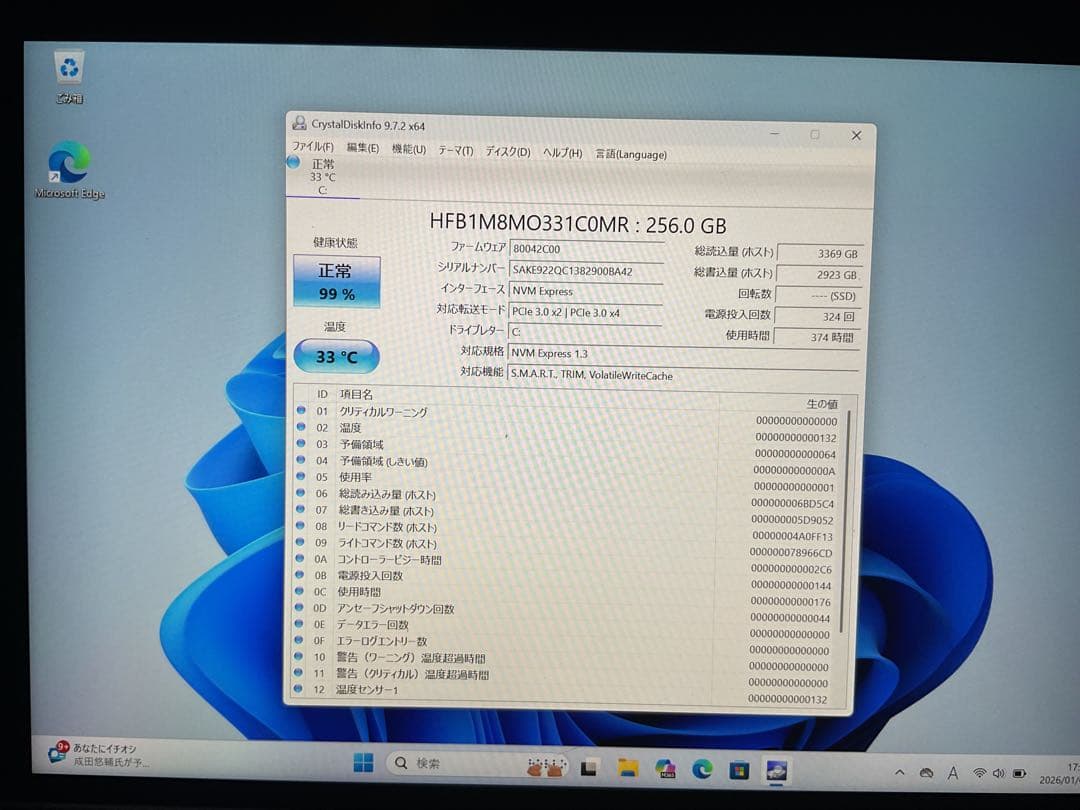Click the Microsoft Edge desktop shortcut

click(69, 170)
